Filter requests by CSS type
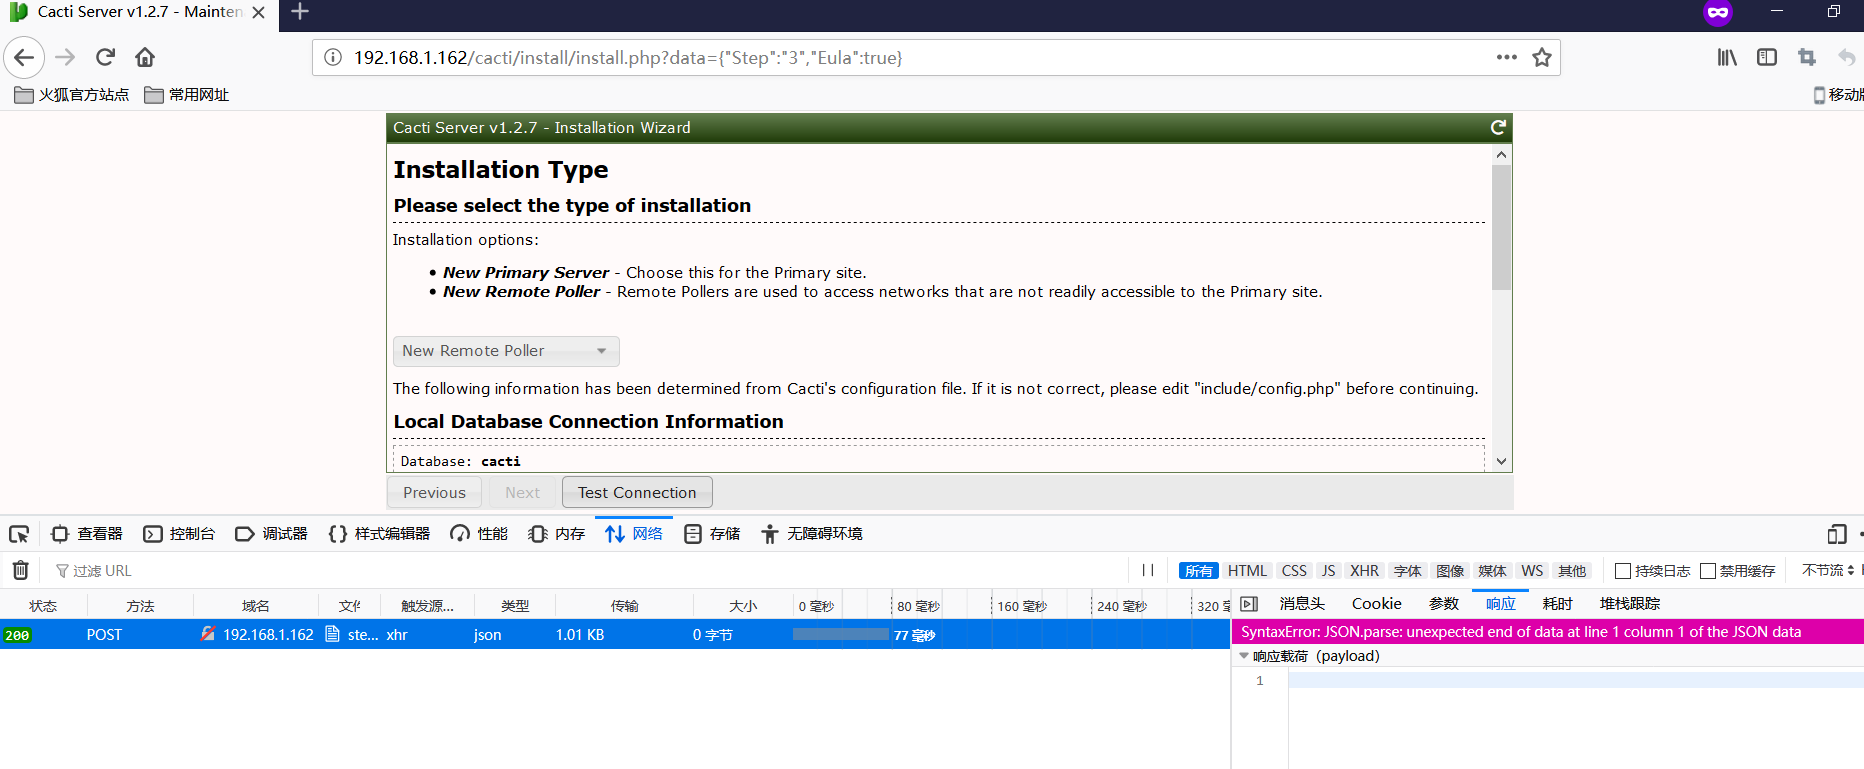This screenshot has width=1864, height=769. tap(1294, 570)
